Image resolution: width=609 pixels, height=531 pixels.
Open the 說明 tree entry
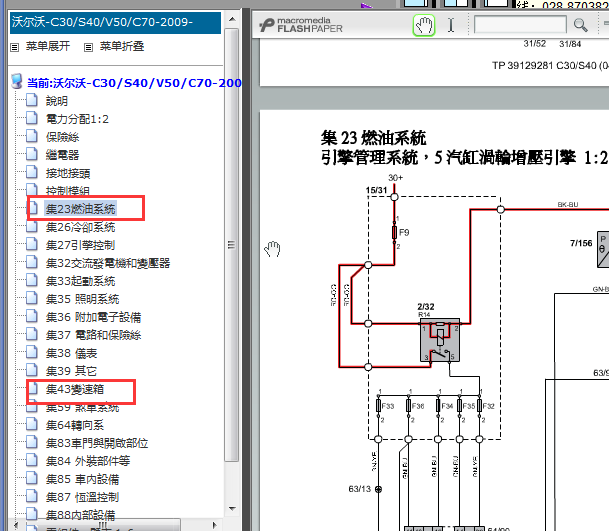click(x=57, y=101)
